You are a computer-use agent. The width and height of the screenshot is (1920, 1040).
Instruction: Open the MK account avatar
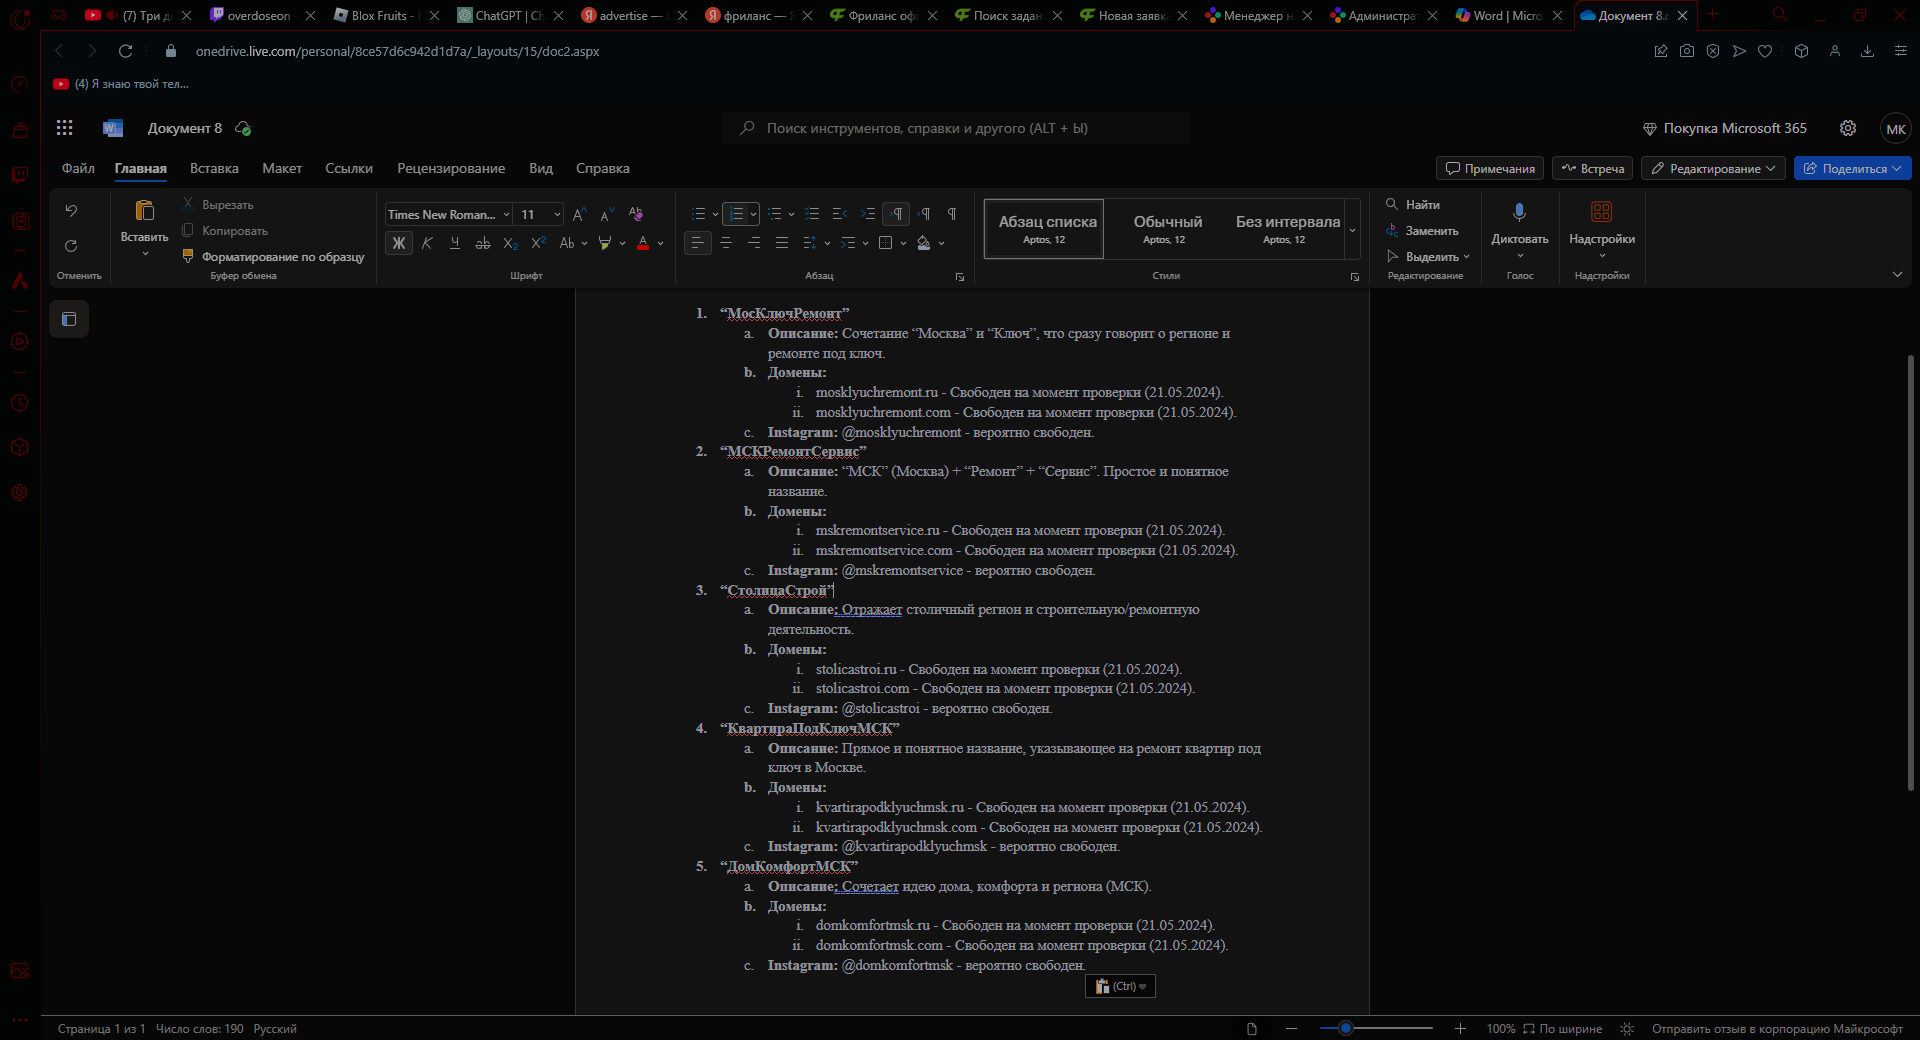[1895, 129]
